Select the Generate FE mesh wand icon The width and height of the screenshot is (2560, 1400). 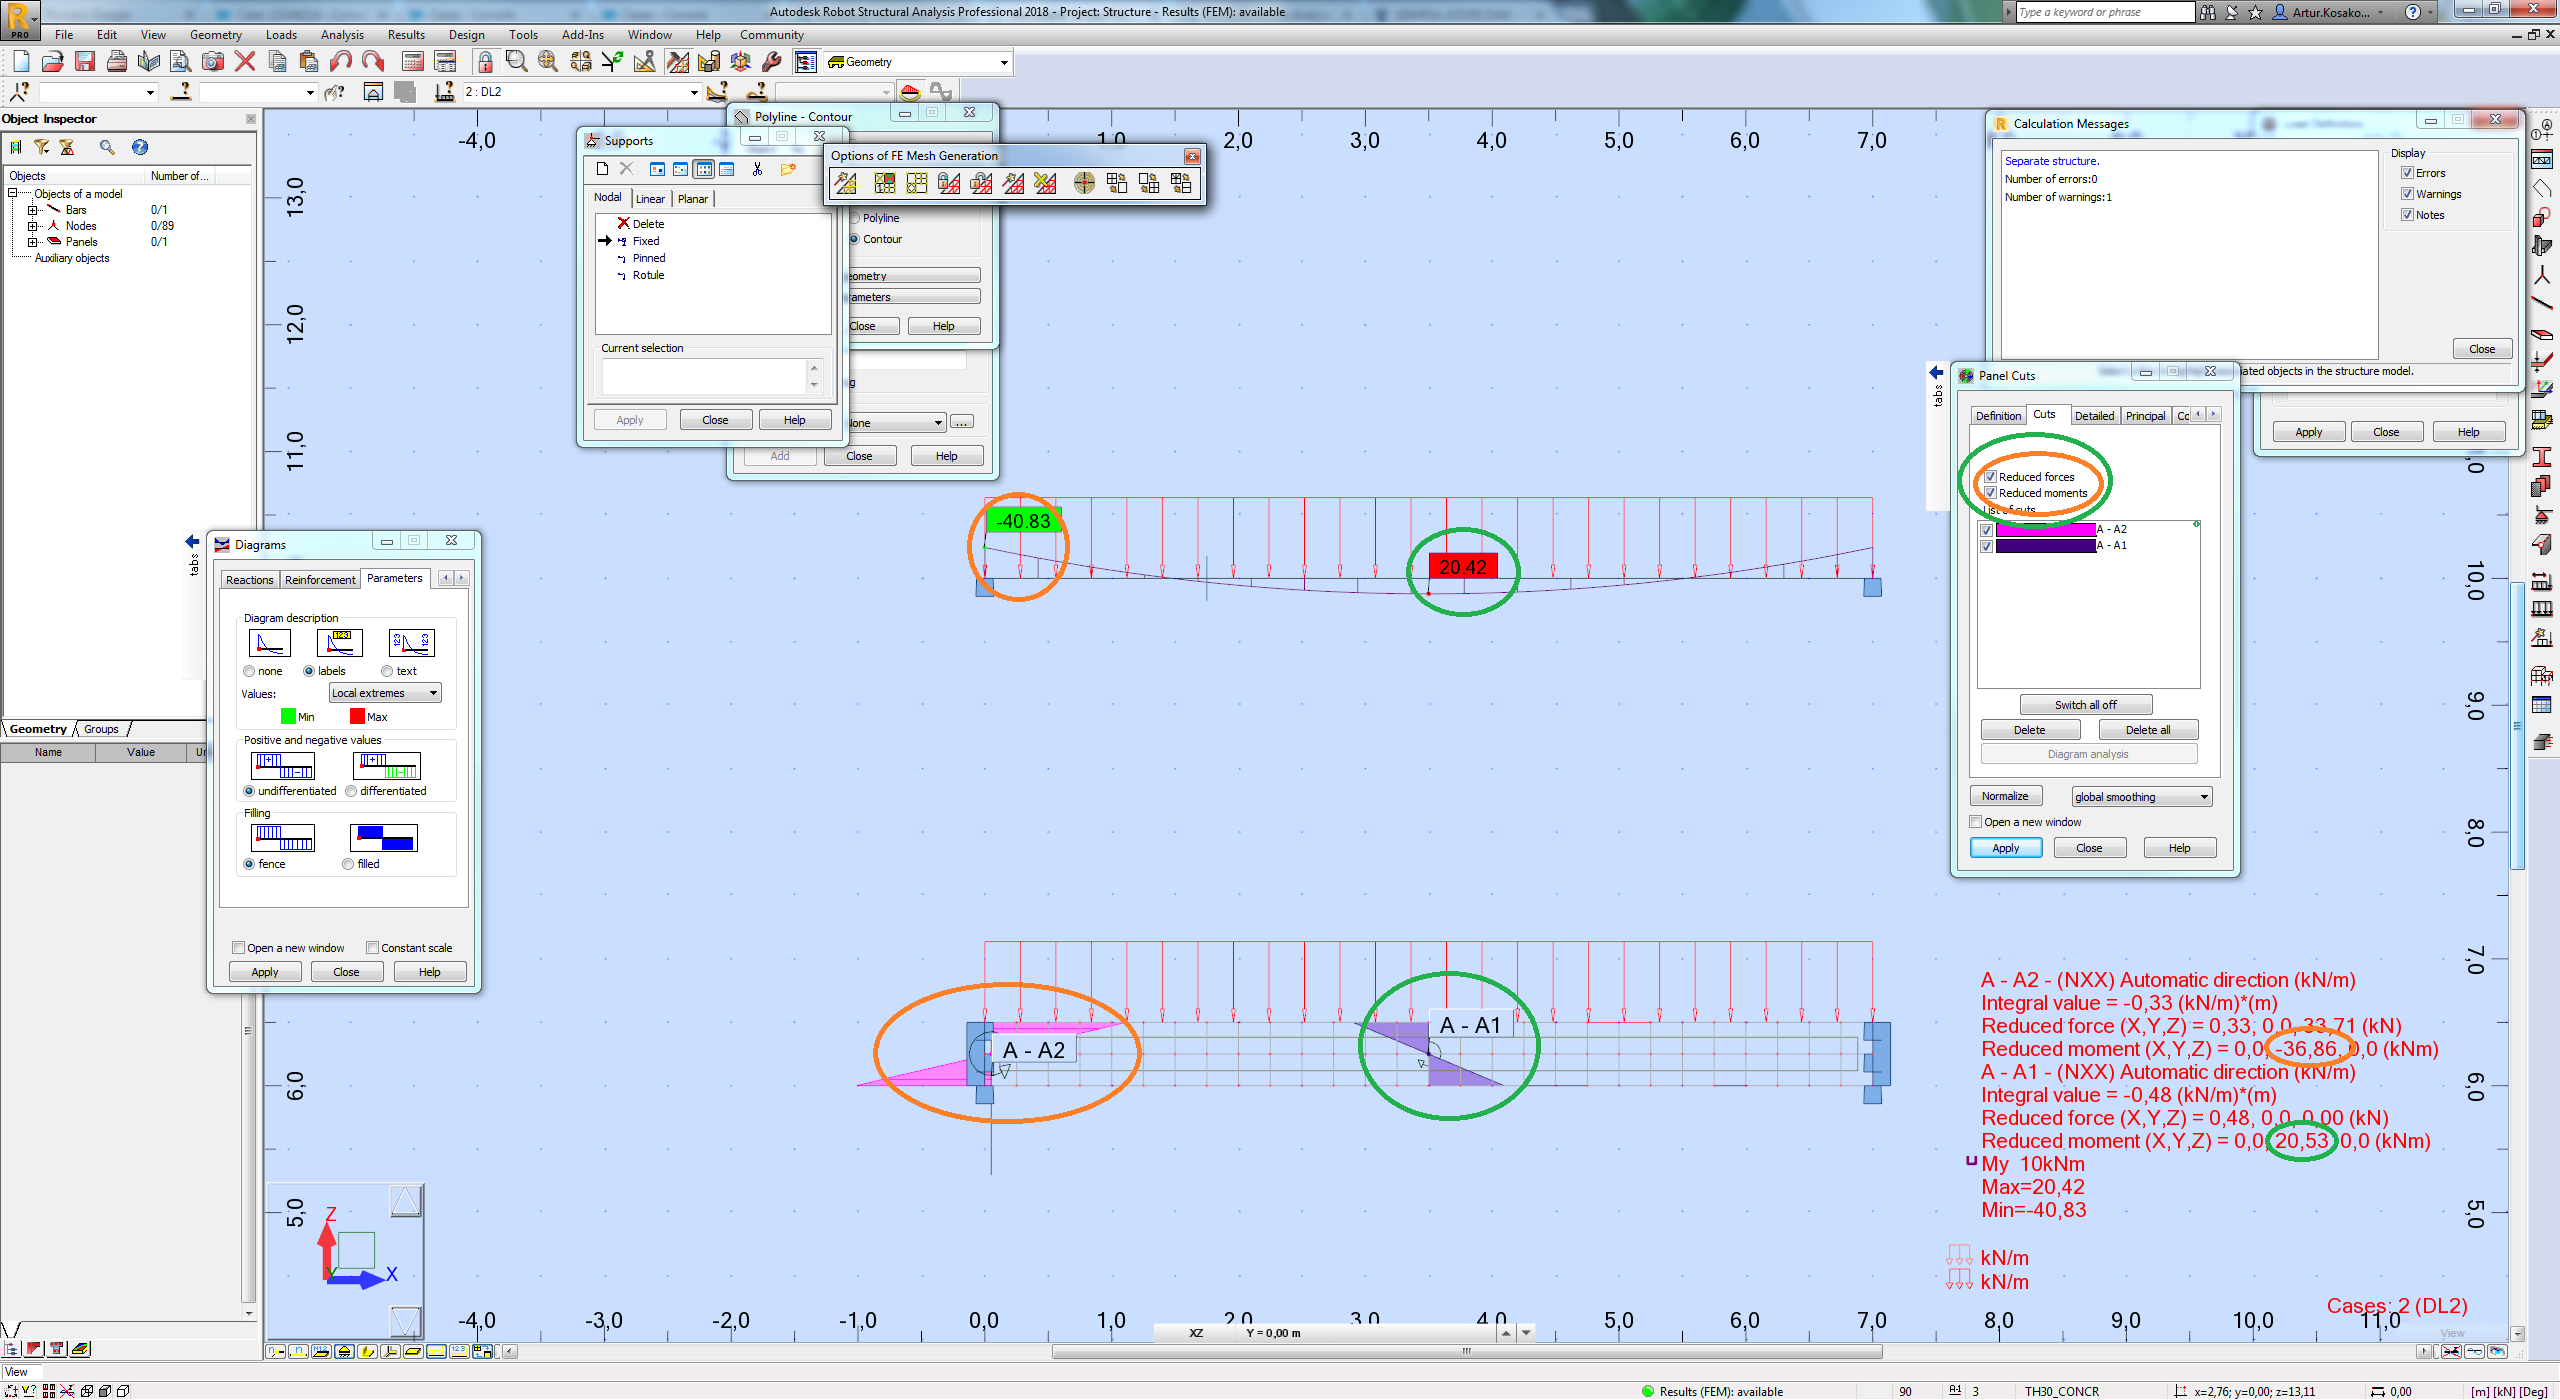point(846,183)
